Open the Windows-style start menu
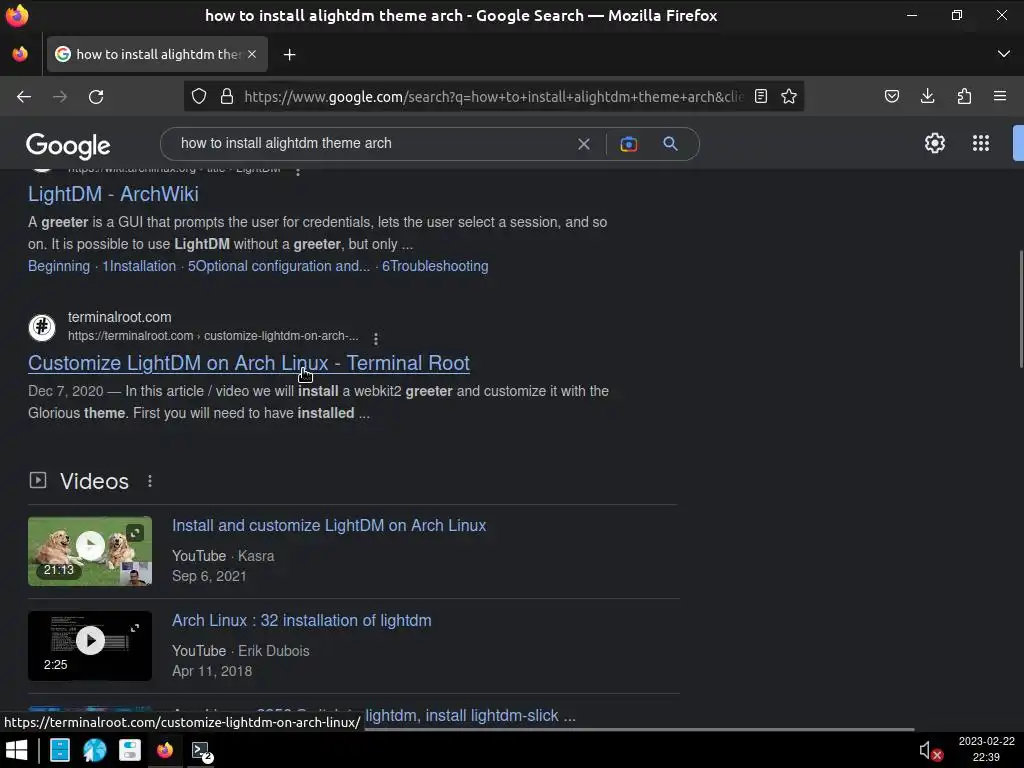Viewport: 1024px width, 768px height. [x=16, y=750]
